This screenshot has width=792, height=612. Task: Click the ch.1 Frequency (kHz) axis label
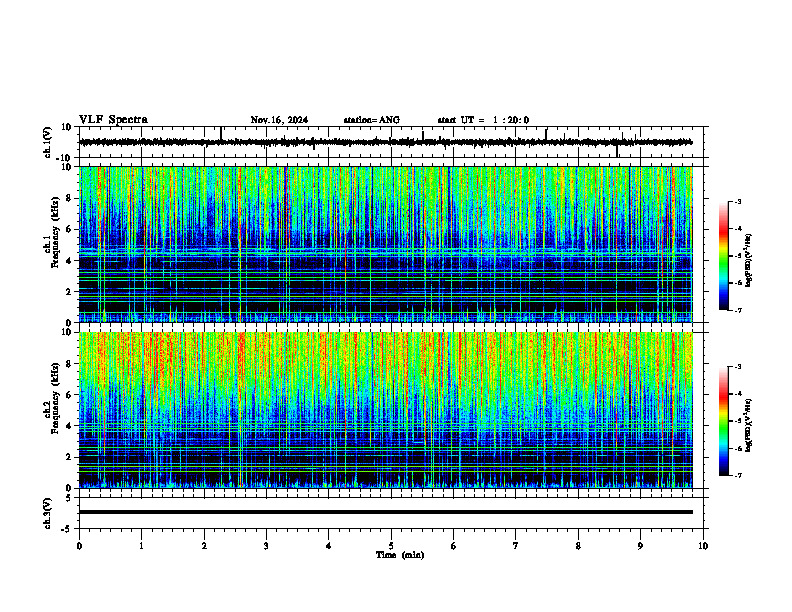point(51,232)
